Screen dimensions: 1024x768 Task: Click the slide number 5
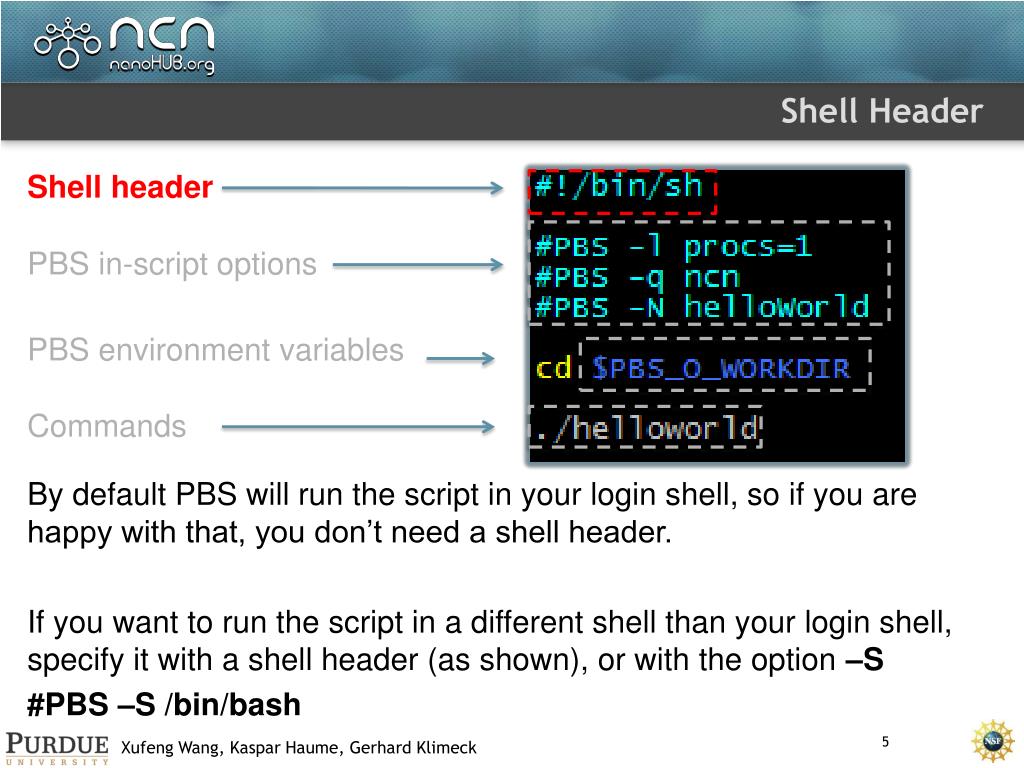coord(886,741)
